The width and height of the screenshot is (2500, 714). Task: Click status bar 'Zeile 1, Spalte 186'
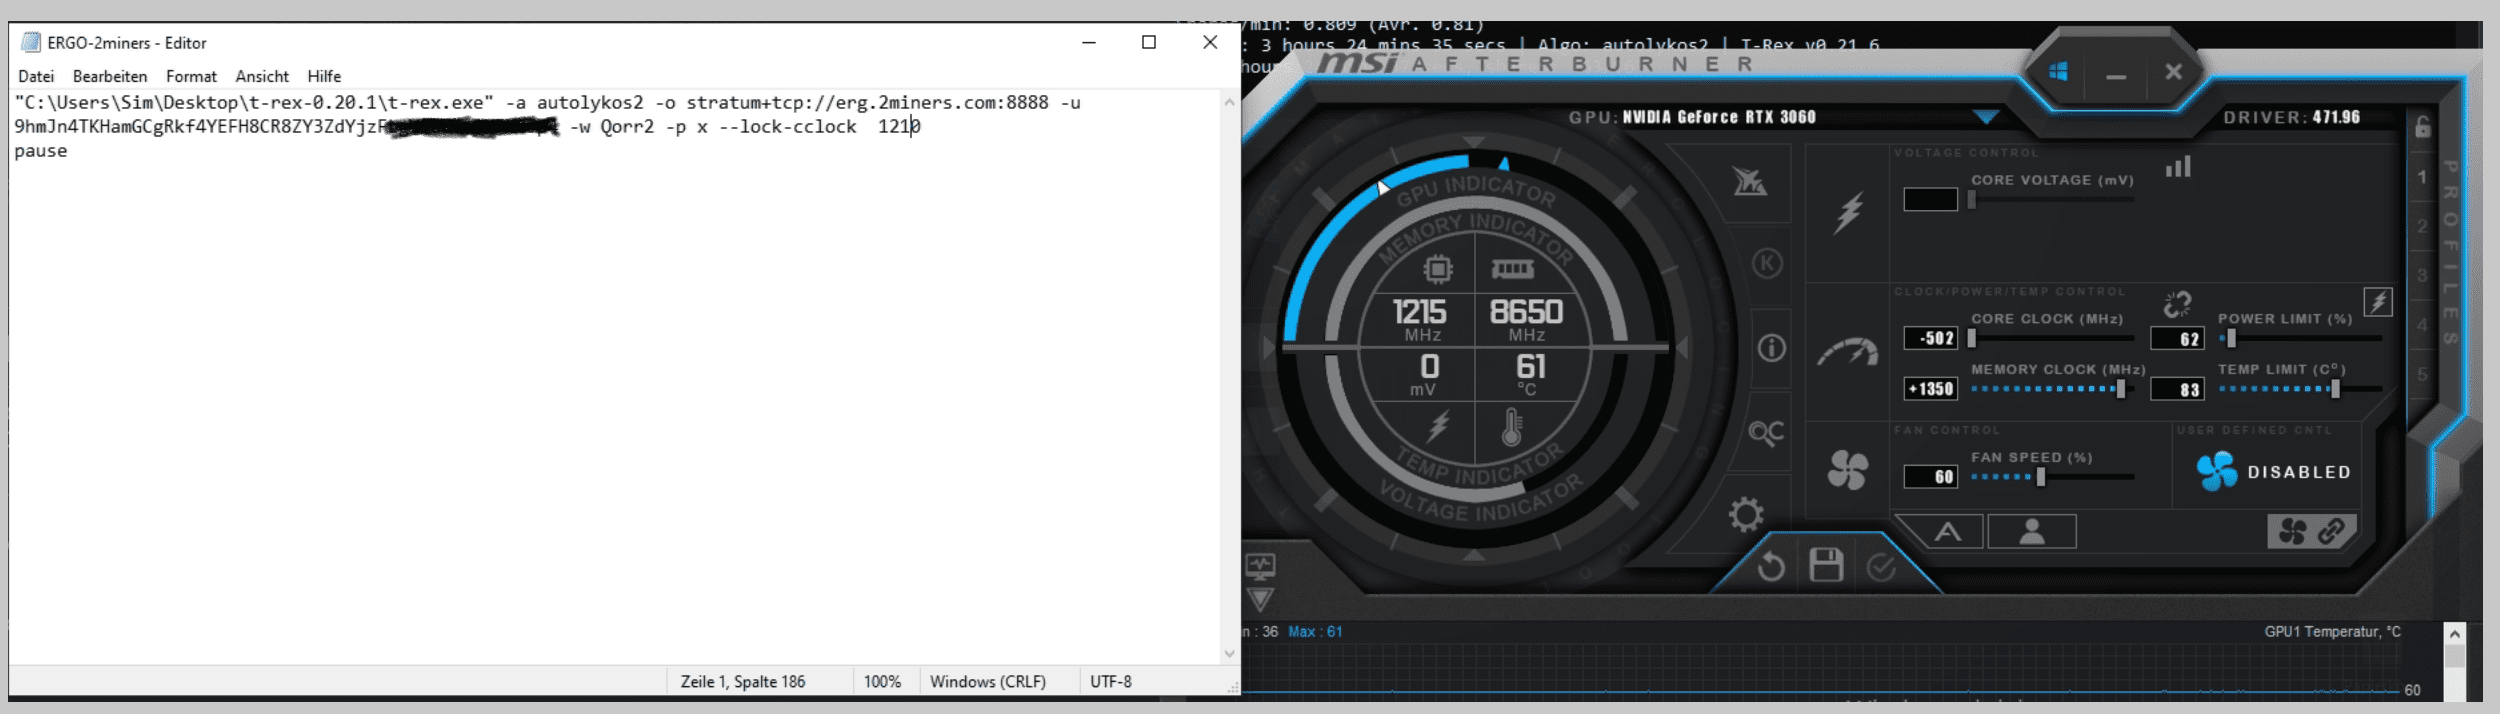click(743, 681)
